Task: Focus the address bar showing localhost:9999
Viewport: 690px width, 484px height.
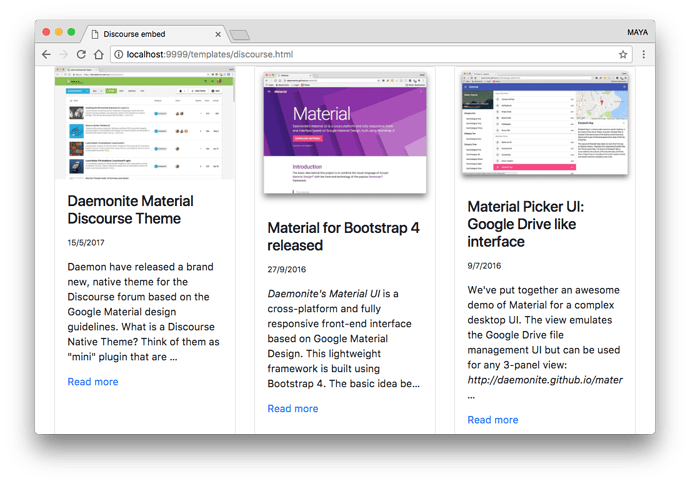Action: [360, 54]
